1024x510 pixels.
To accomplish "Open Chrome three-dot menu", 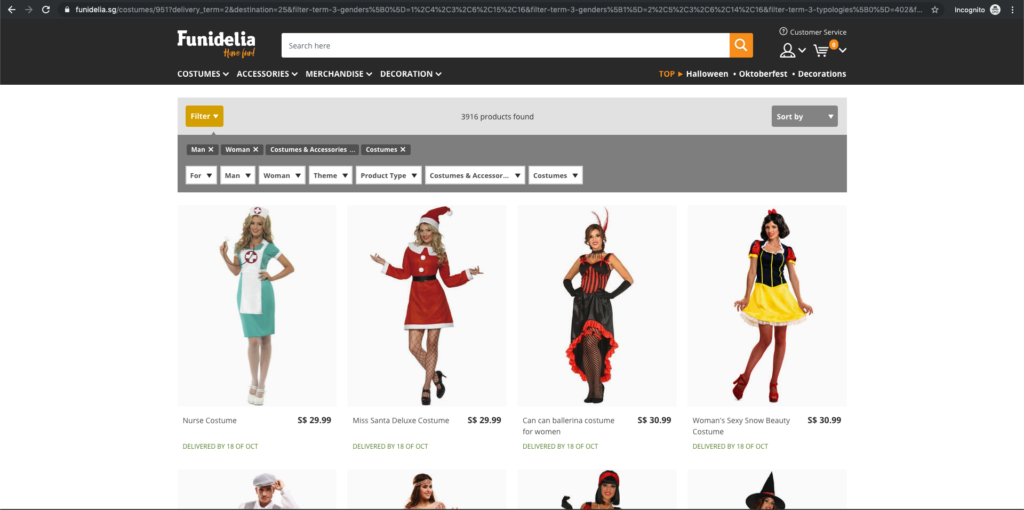I will 1012,10.
